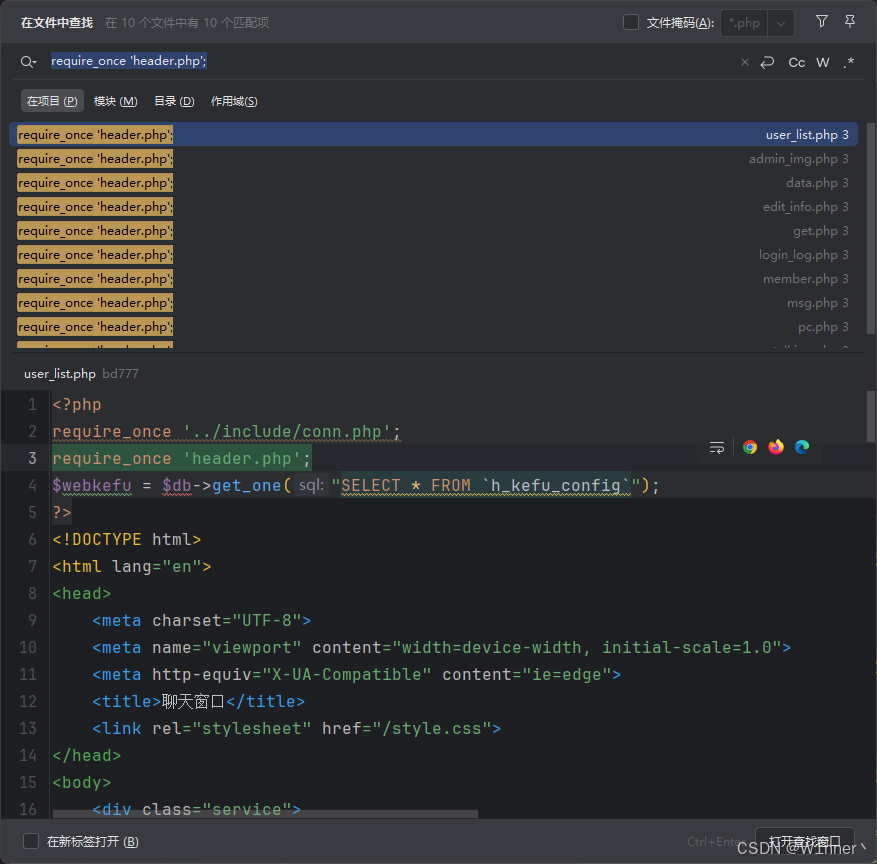
Task: Click line number 9 in gutter
Action: point(32,621)
